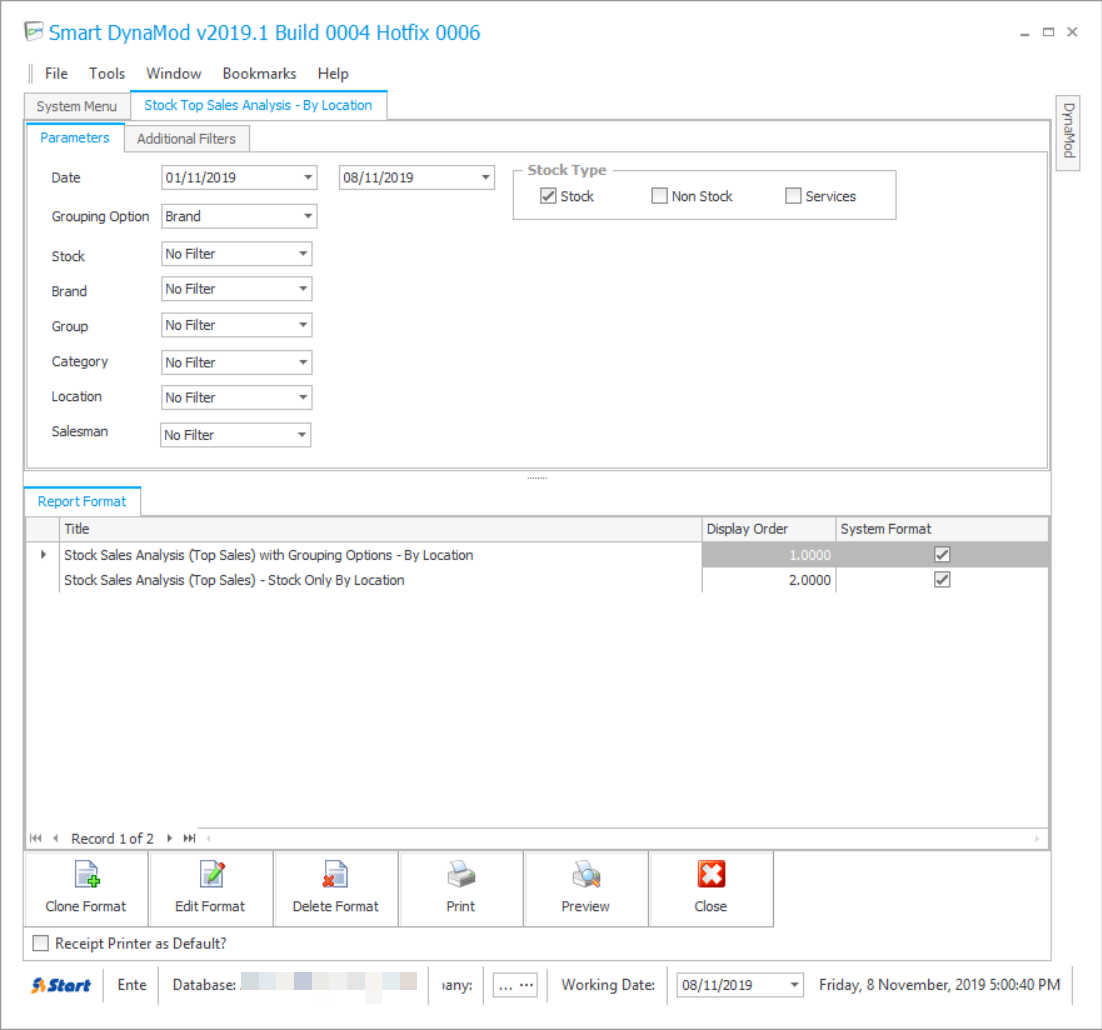The image size is (1102, 1030).
Task: Click the Print printer icon
Action: coord(461,875)
